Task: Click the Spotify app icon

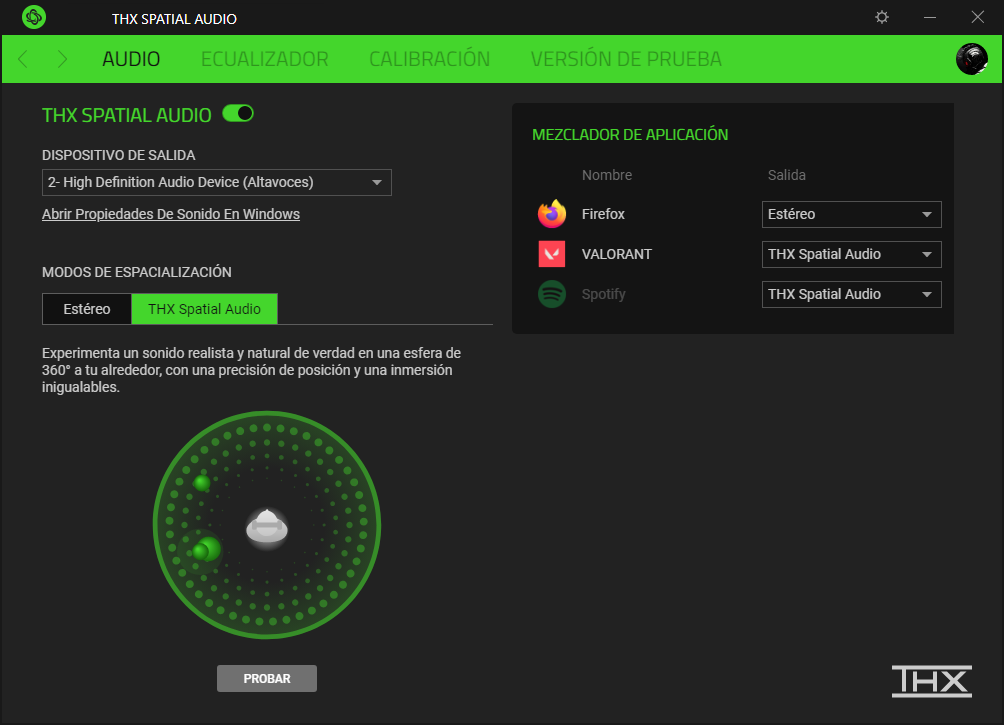Action: point(552,294)
